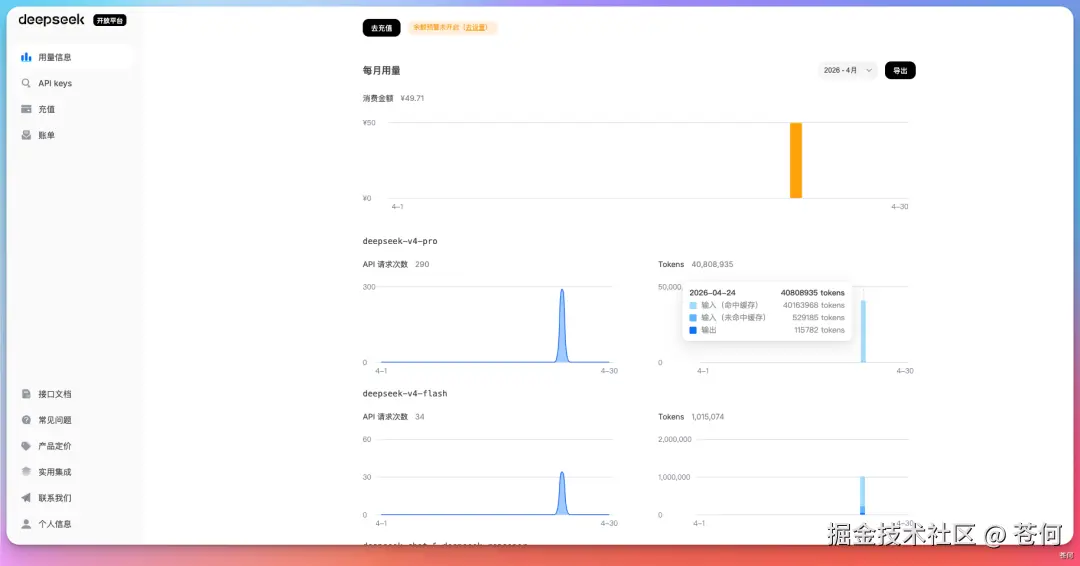Image resolution: width=1080 pixels, height=566 pixels.
Task: Click the API keys magnifier icon
Action: (x=26, y=83)
